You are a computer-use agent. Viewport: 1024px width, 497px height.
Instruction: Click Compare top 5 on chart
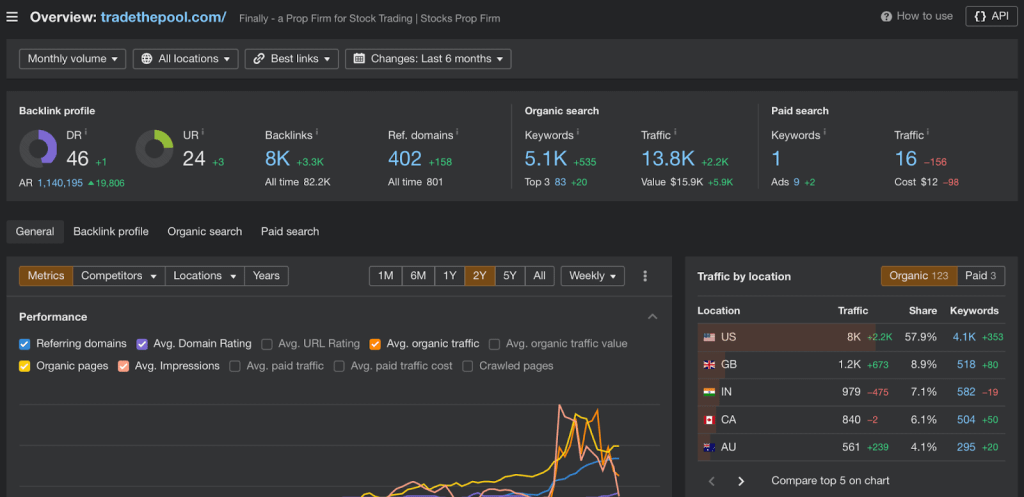tap(830, 481)
